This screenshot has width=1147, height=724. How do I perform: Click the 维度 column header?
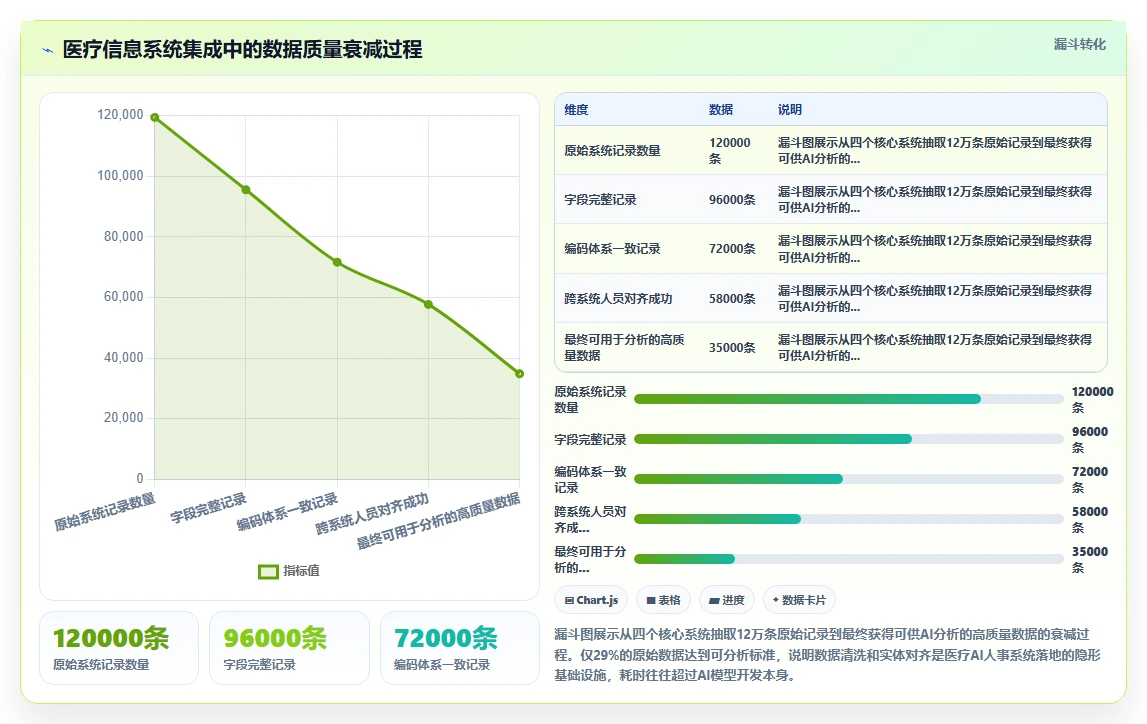tap(576, 110)
